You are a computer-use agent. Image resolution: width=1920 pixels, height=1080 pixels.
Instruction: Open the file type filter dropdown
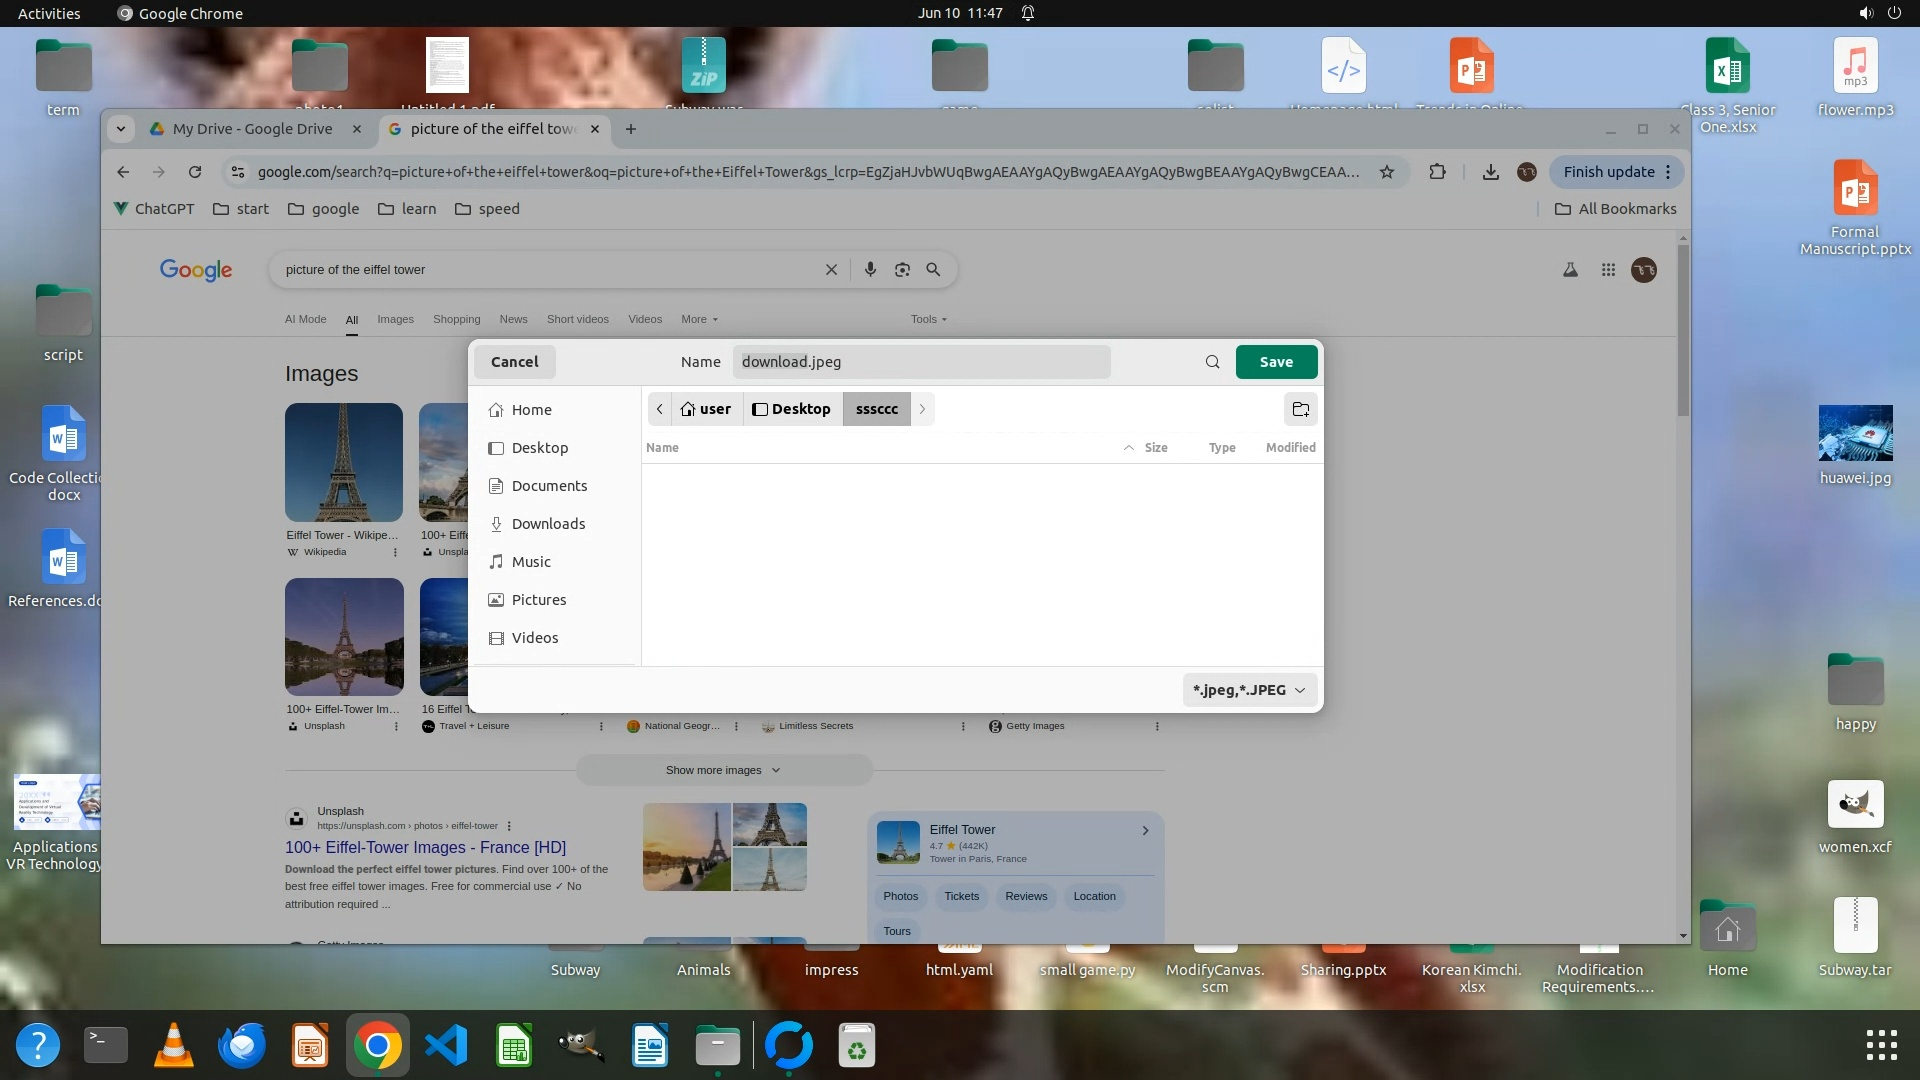pyautogui.click(x=1249, y=690)
